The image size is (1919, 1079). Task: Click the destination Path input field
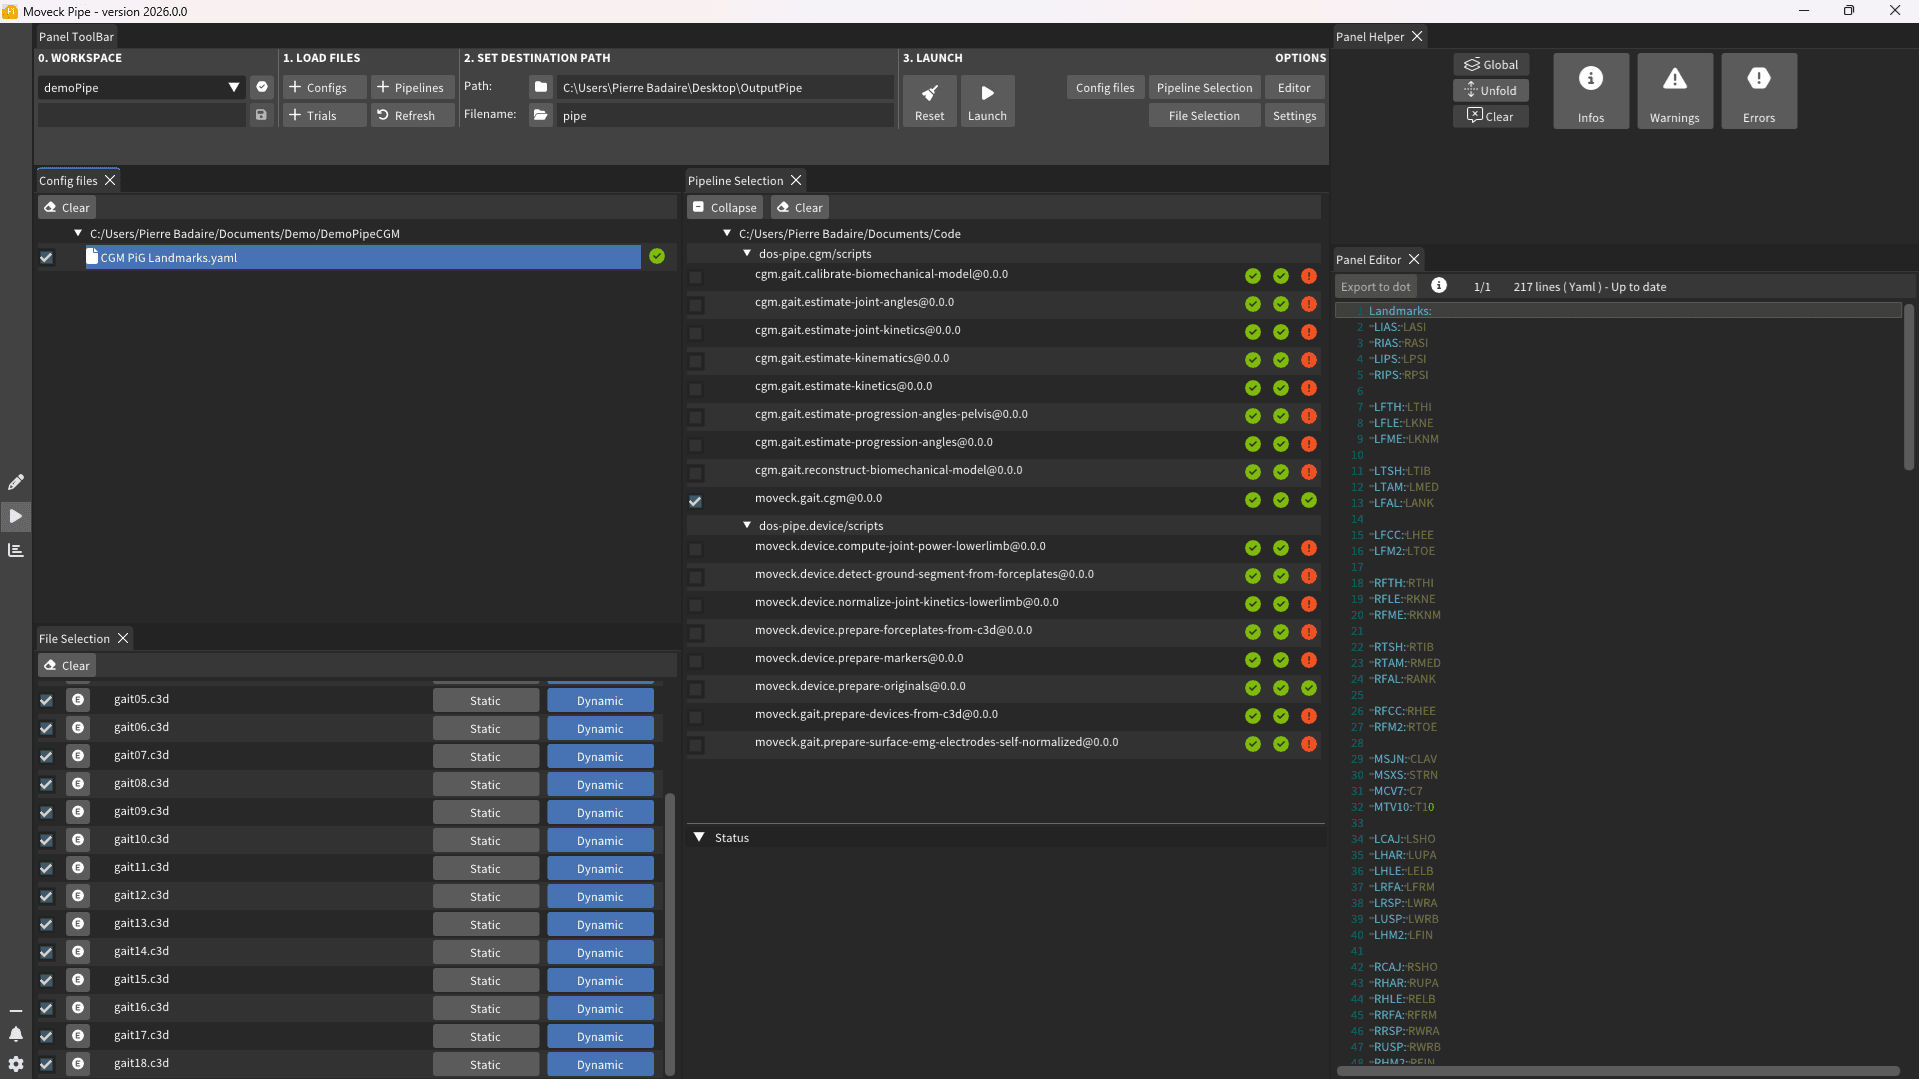point(724,87)
